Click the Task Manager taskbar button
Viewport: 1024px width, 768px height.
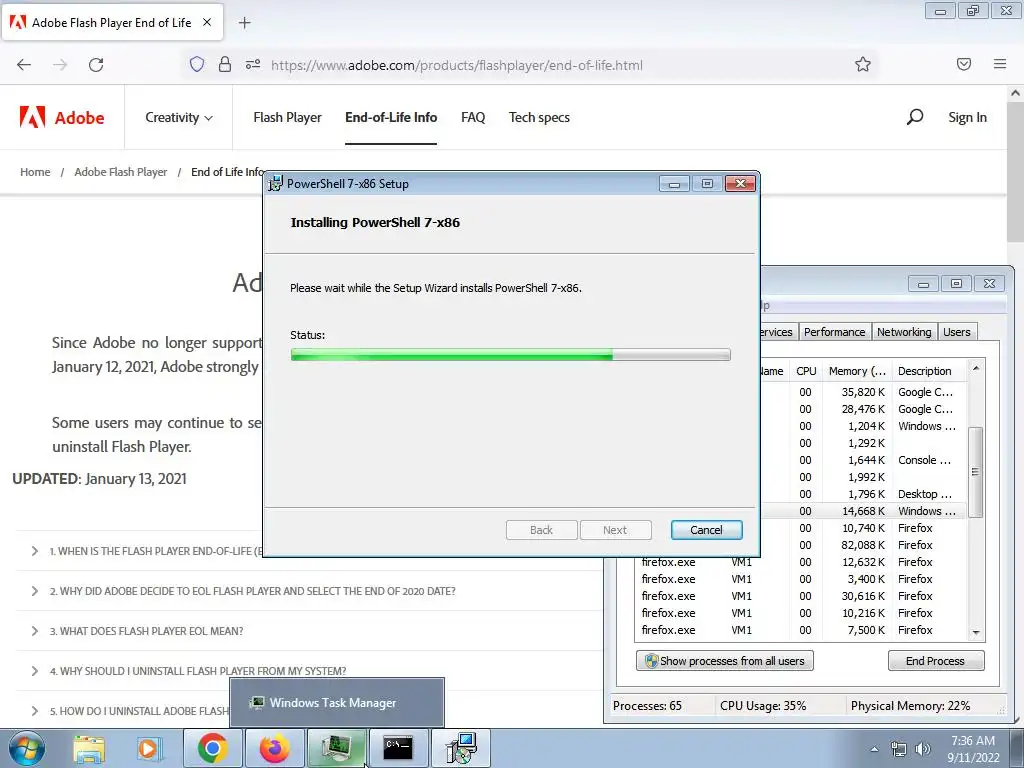pyautogui.click(x=337, y=748)
